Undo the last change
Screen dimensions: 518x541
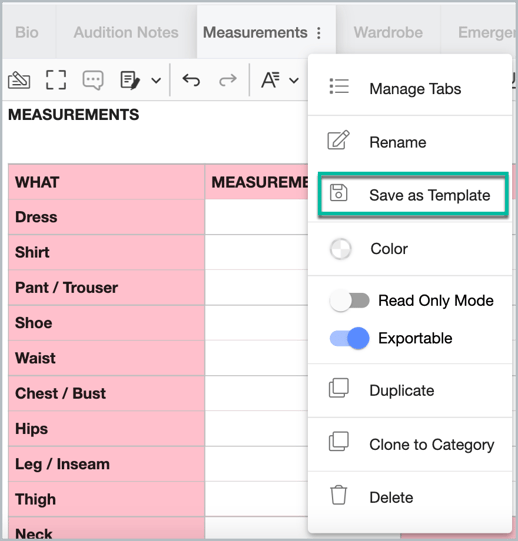pos(191,80)
